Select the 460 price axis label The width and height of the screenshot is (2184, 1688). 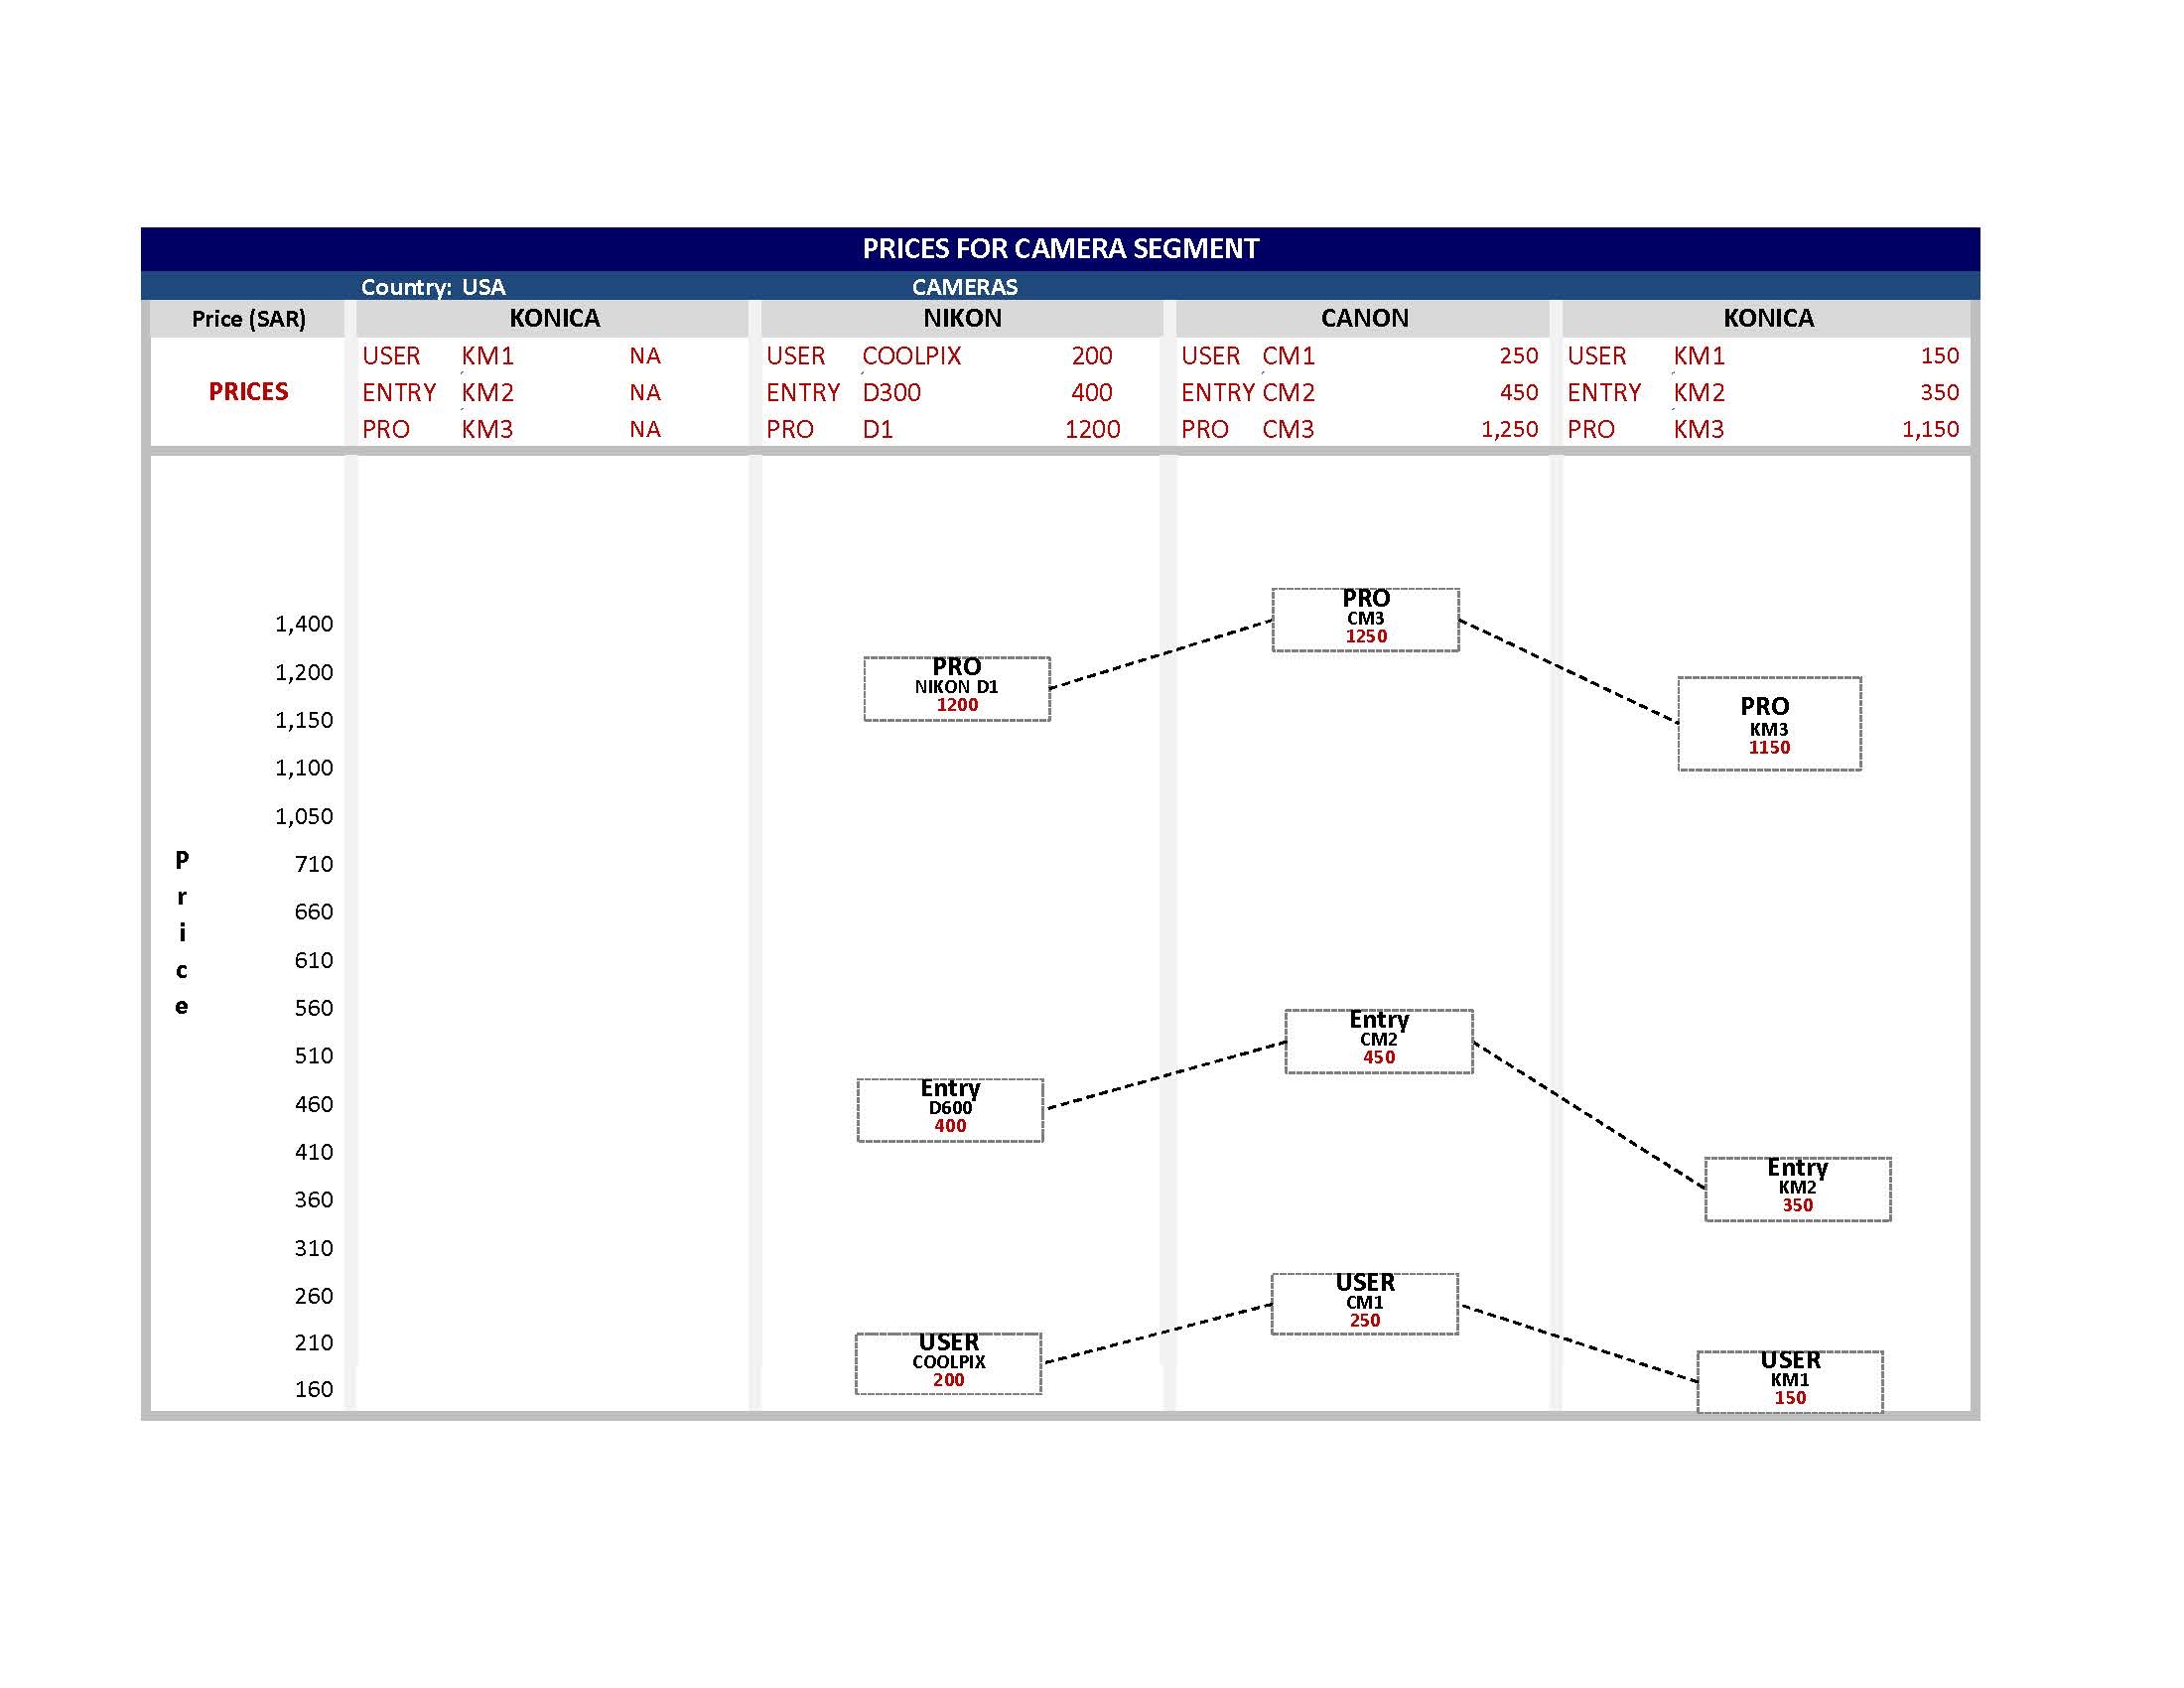pyautogui.click(x=314, y=1104)
